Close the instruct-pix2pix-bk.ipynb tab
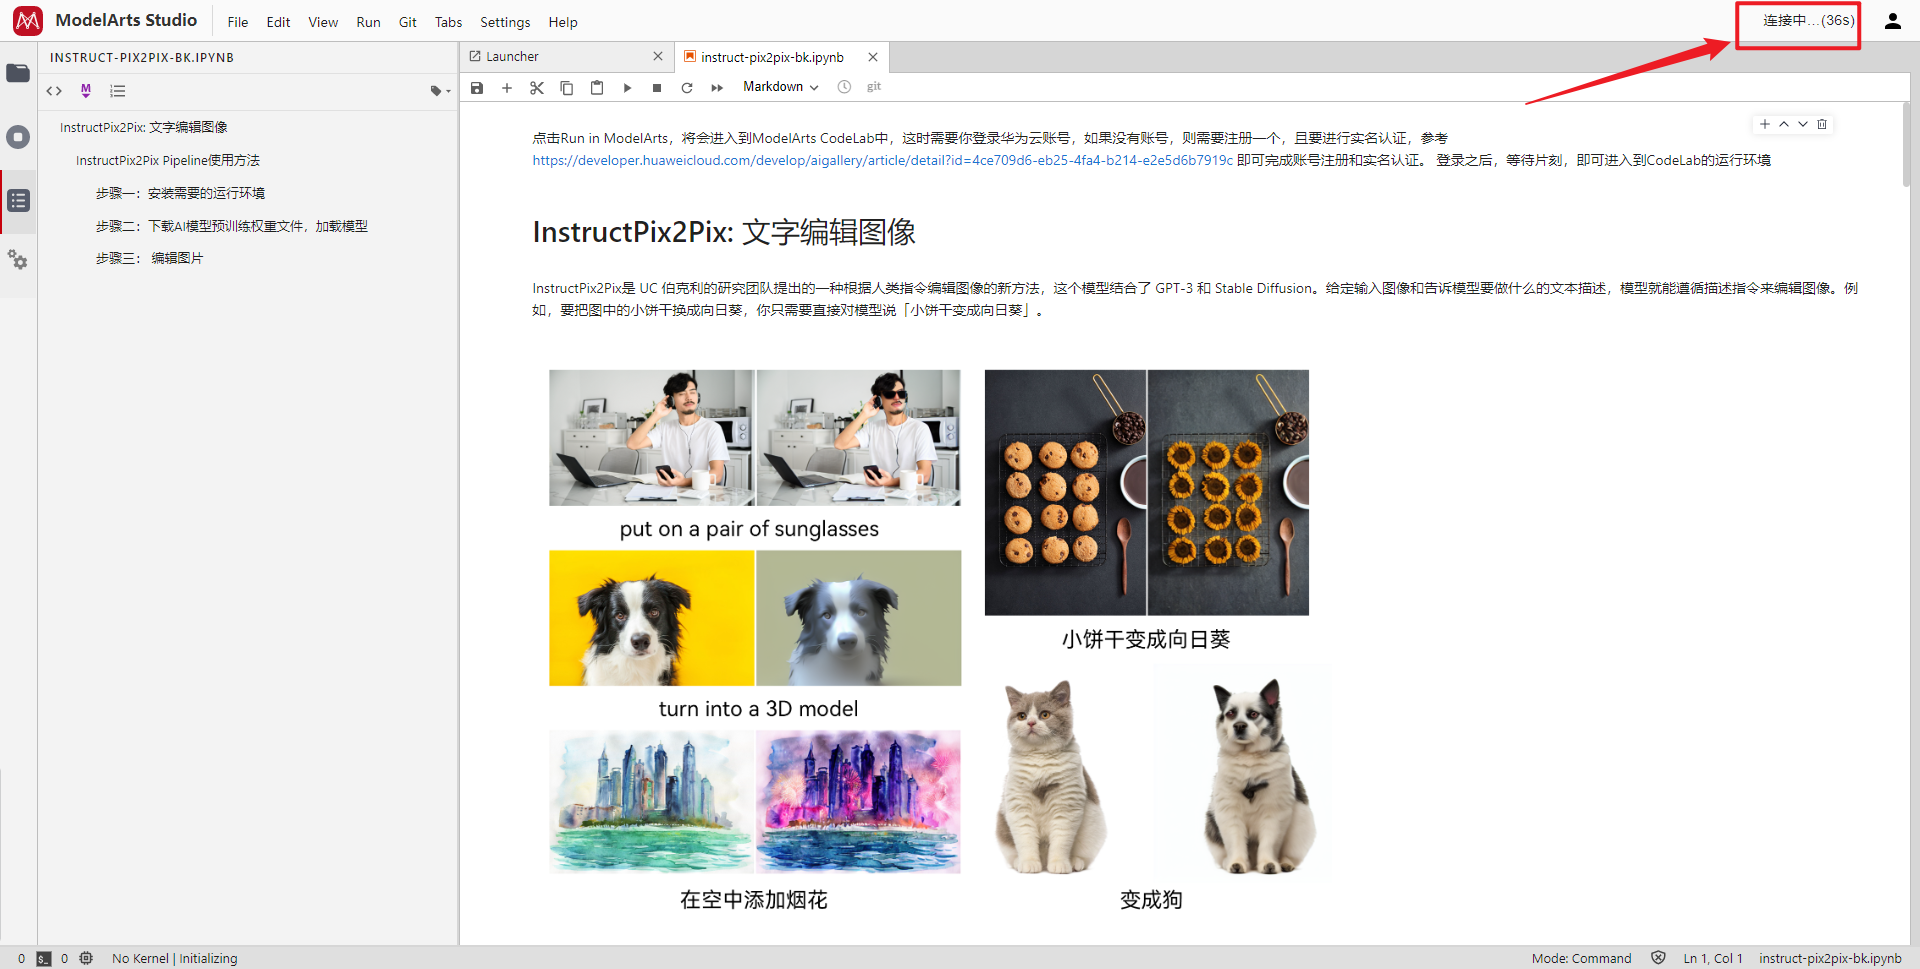 click(873, 57)
